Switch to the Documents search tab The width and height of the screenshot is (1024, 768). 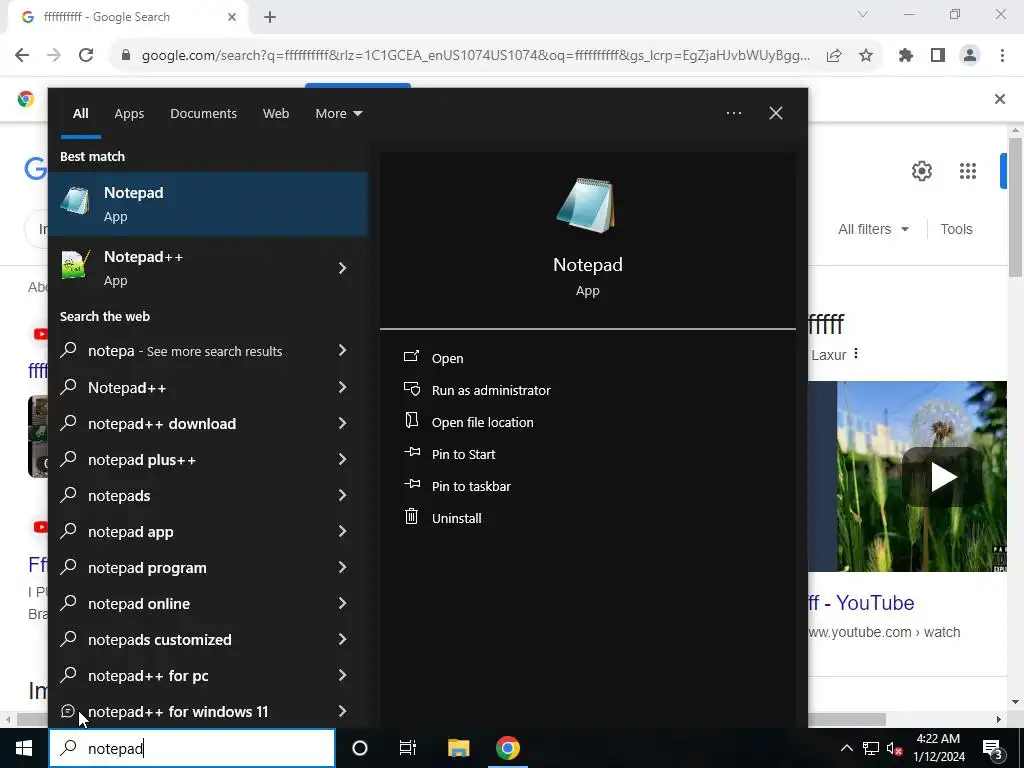click(203, 113)
